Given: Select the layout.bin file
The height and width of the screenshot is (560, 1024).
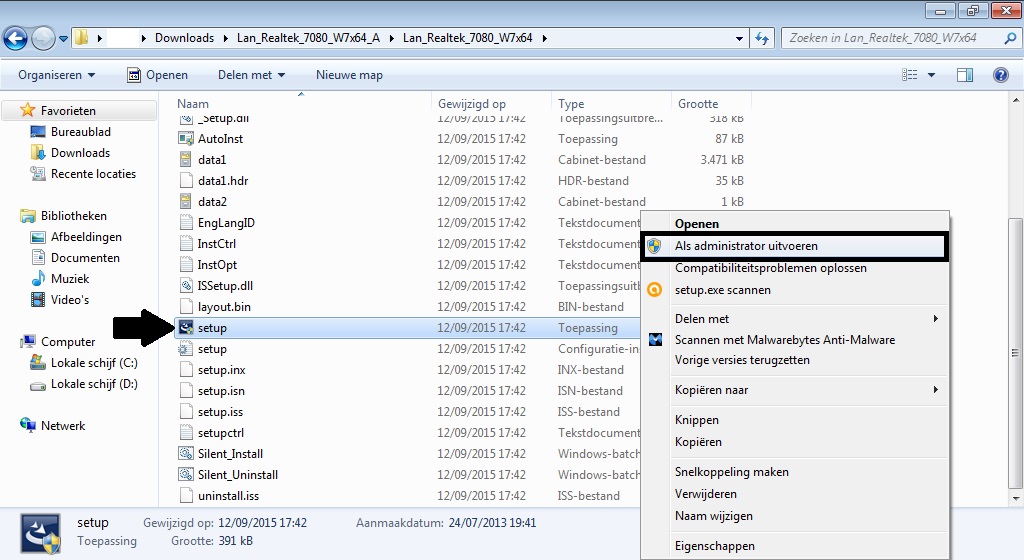Looking at the screenshot, I should click(x=224, y=307).
